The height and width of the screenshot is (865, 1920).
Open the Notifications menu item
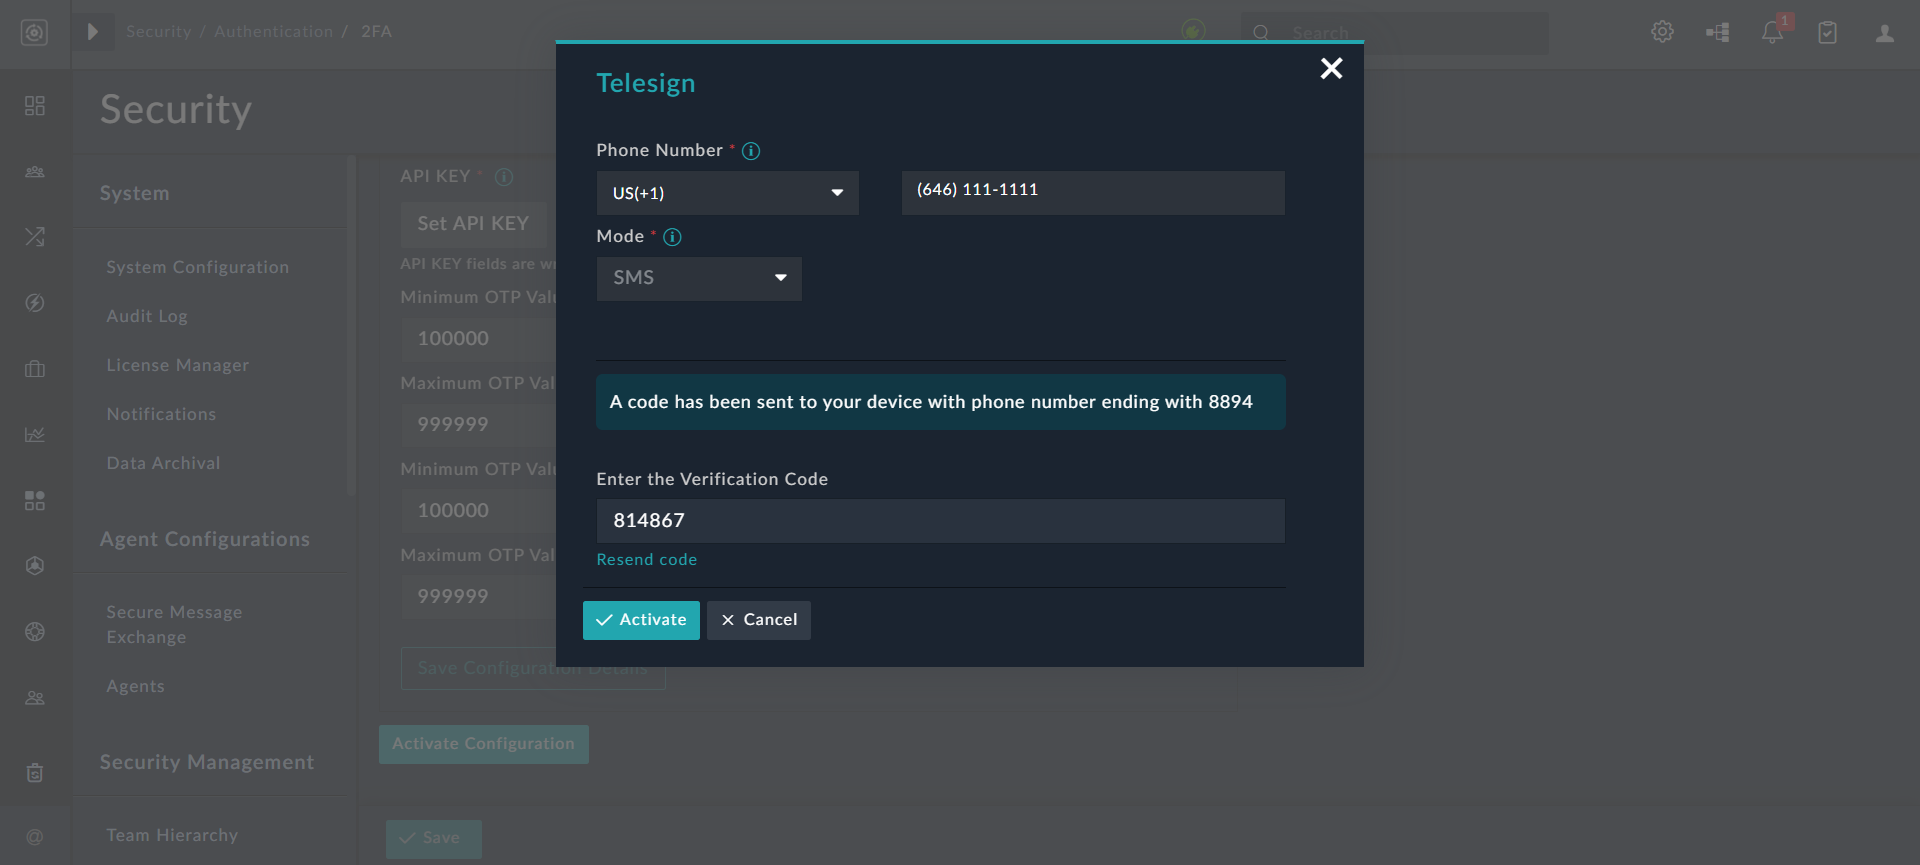(161, 414)
